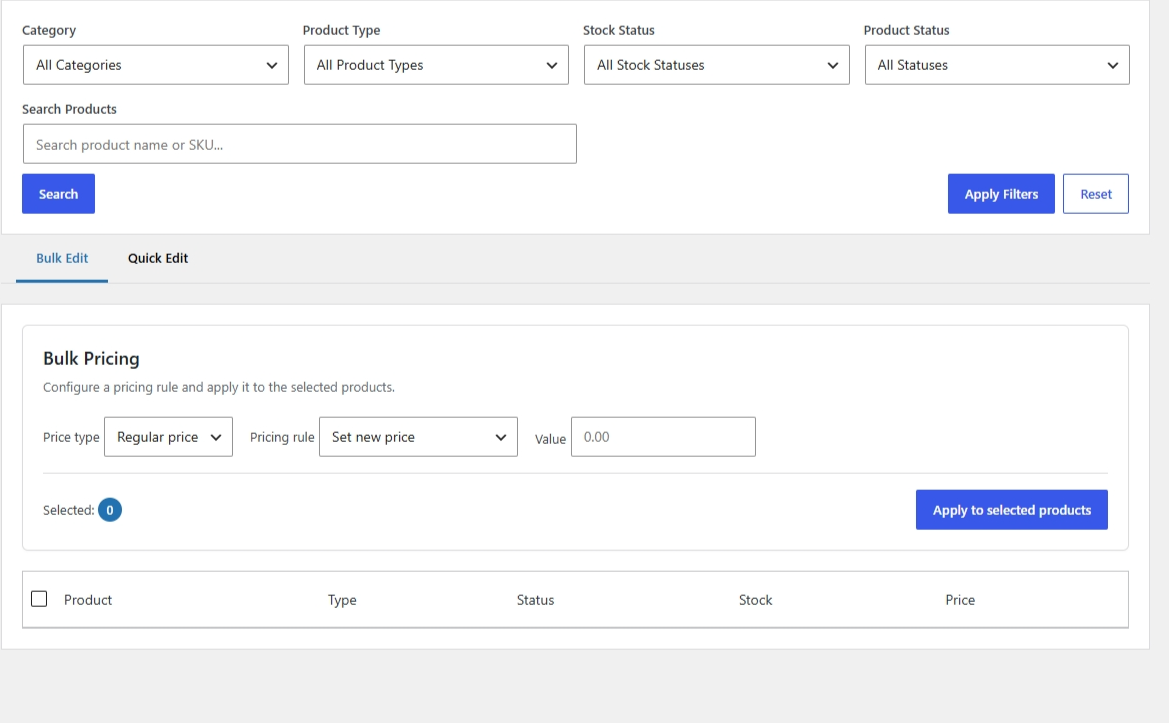The width and height of the screenshot is (1169, 723).
Task: Switch to the Bulk Edit tab
Action: [x=62, y=258]
